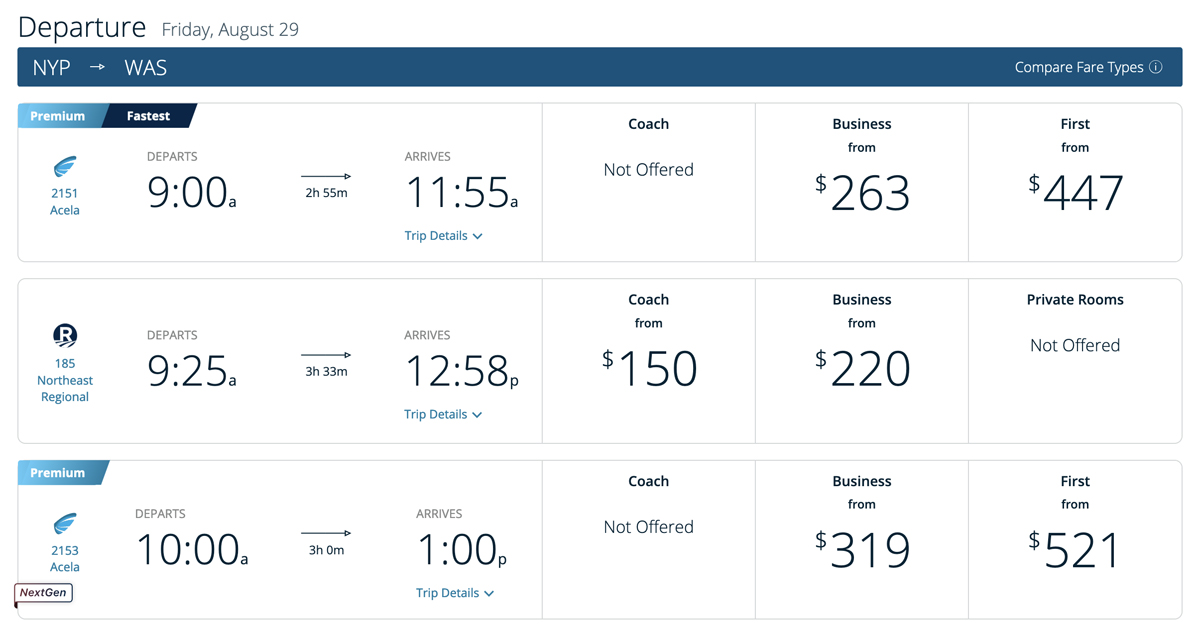Click the NYP to WAS route arrow
1200x624 pixels.
click(97, 67)
